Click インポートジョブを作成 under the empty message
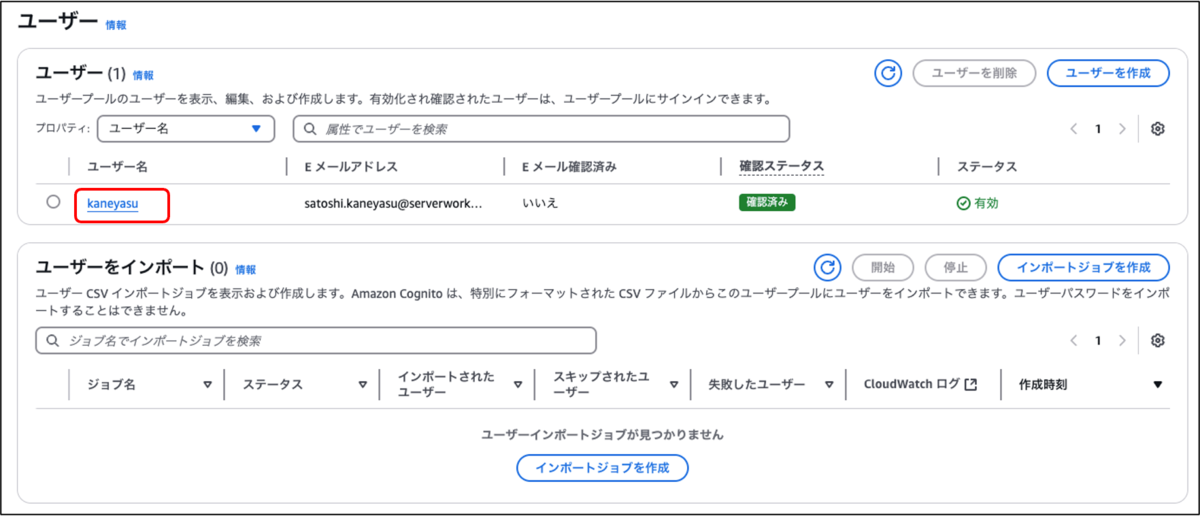The image size is (1200, 516). [x=602, y=467]
